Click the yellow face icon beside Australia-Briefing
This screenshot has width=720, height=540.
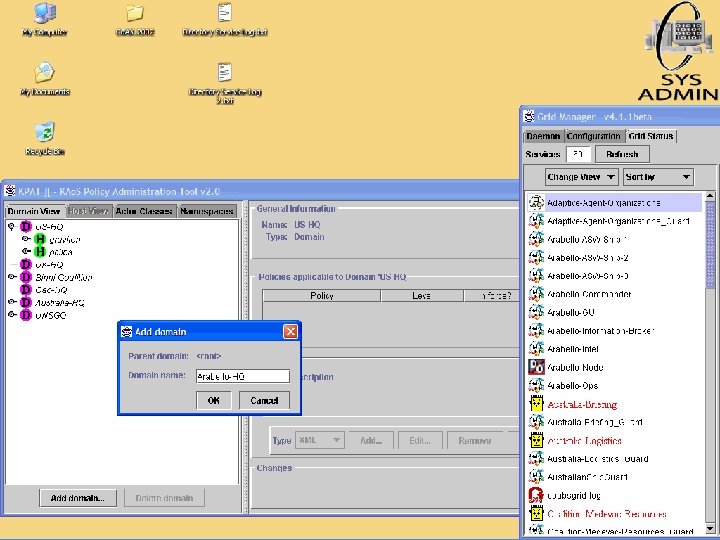[x=536, y=404]
